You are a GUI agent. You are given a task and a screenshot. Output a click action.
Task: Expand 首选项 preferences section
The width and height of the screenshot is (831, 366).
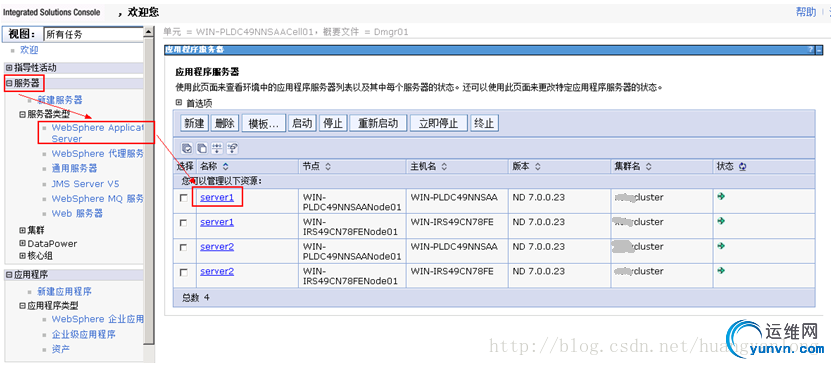click(x=179, y=103)
